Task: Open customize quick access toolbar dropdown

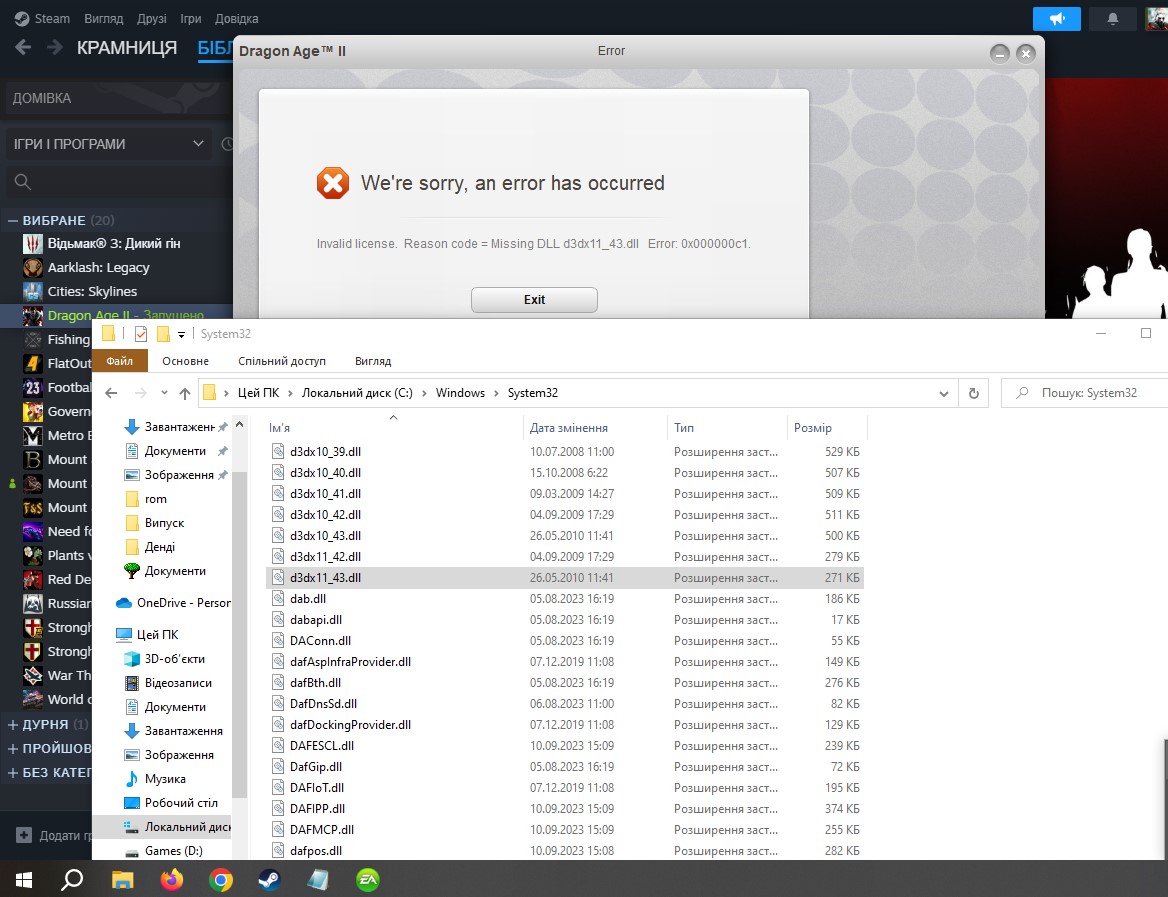Action: tap(181, 335)
